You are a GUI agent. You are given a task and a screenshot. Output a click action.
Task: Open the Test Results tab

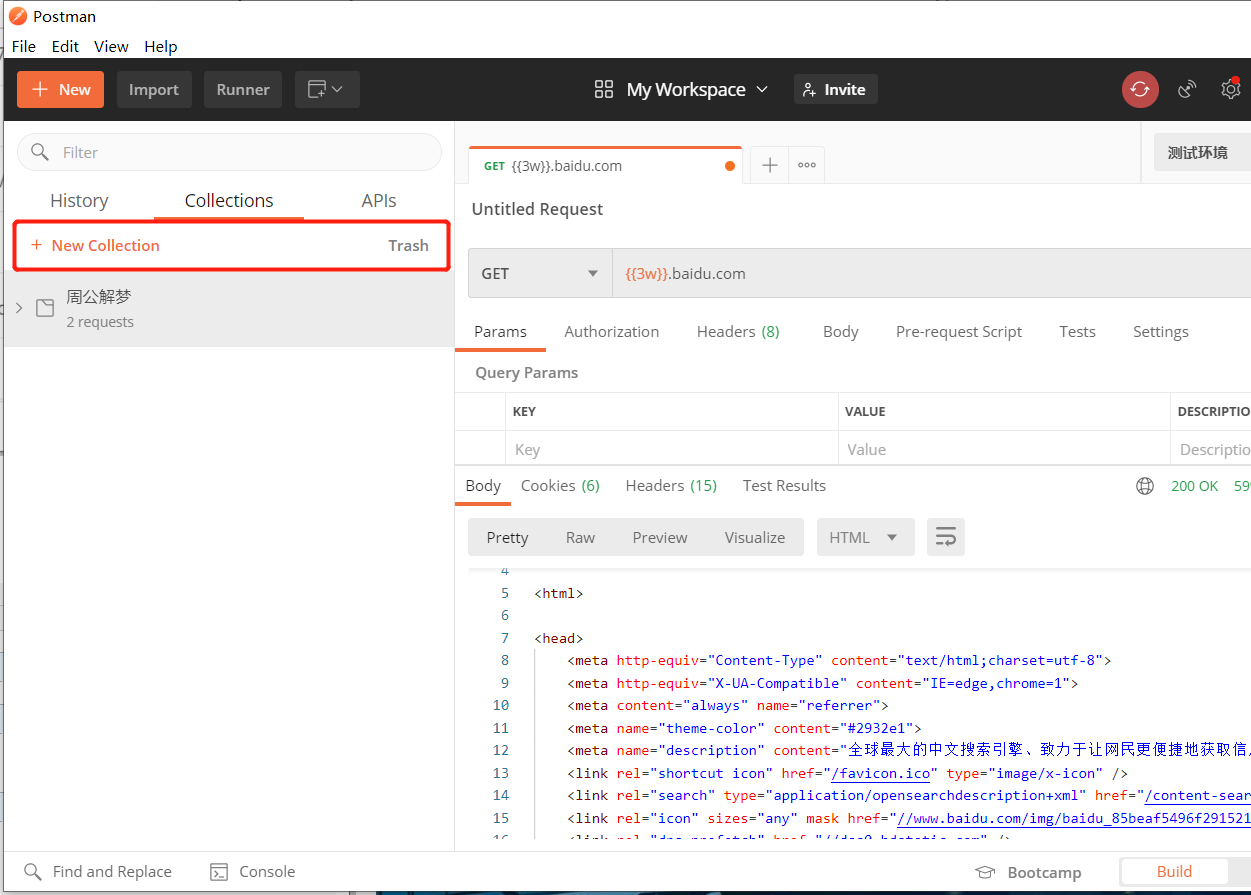784,486
